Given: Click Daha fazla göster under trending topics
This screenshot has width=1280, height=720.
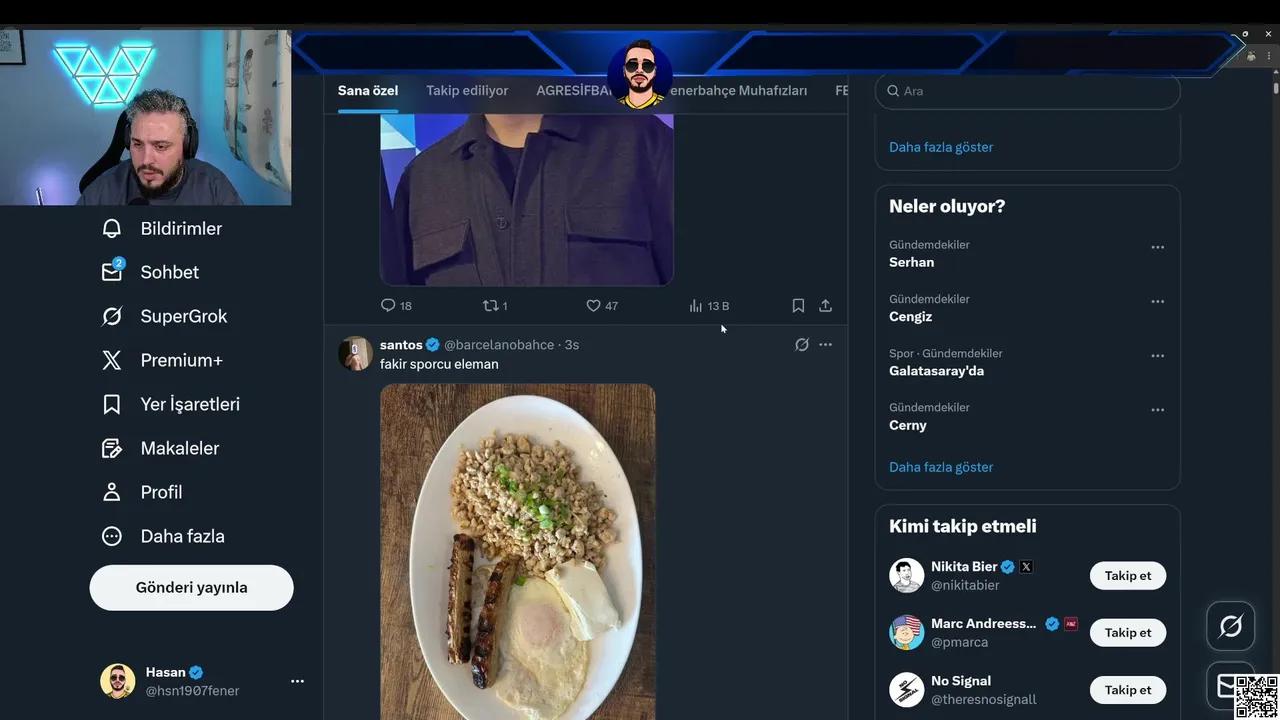Looking at the screenshot, I should pyautogui.click(x=941, y=467).
